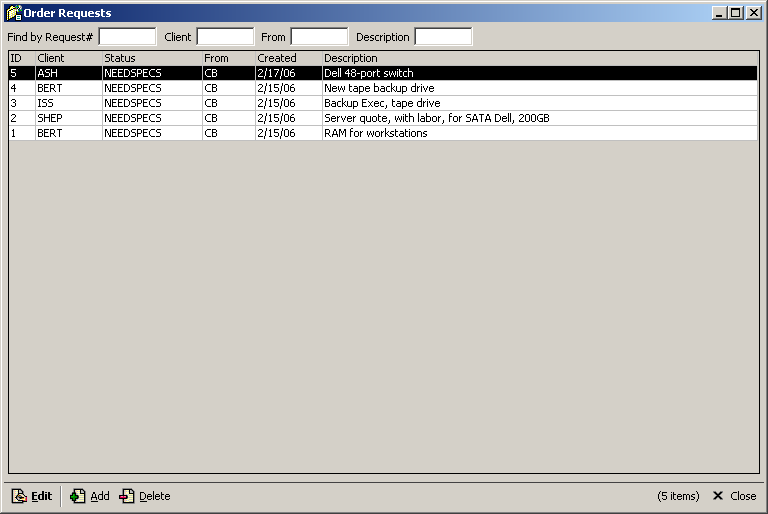Sort by the ID column header
768x514 pixels.
click(x=21, y=58)
